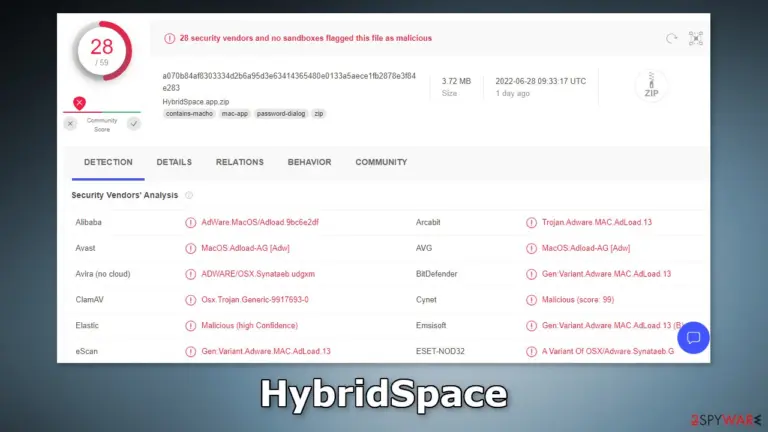Click the ZIP file type icon
Screen dimensions: 768x432
(x=651, y=86)
